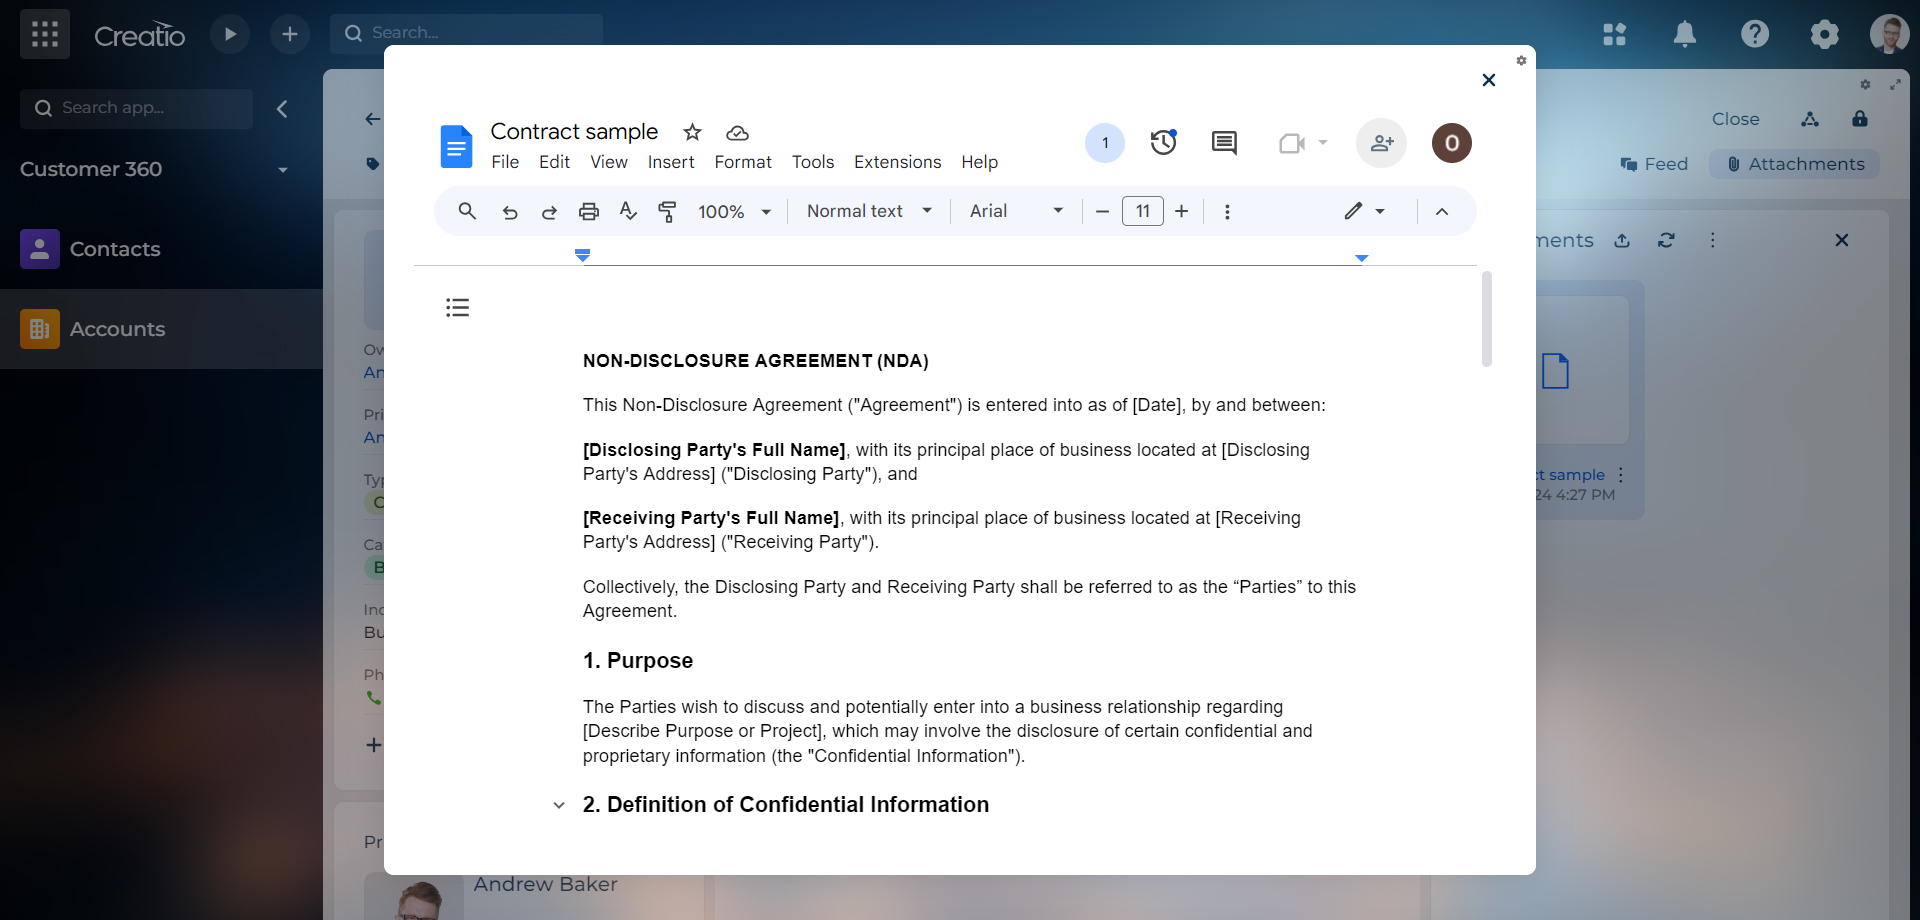
Task: Open the Arial font dropdown
Action: (1015, 211)
